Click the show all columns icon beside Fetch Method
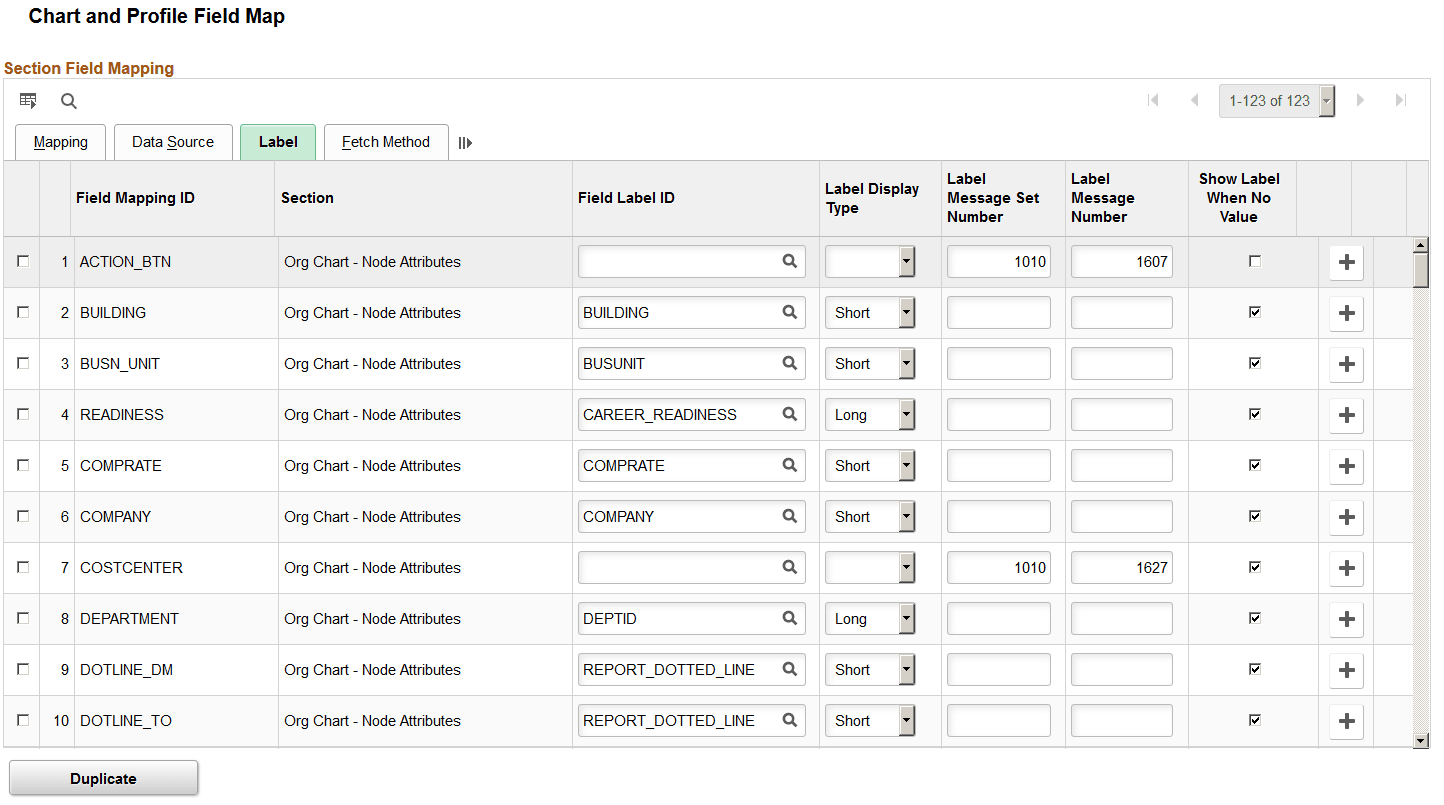 pyautogui.click(x=464, y=142)
